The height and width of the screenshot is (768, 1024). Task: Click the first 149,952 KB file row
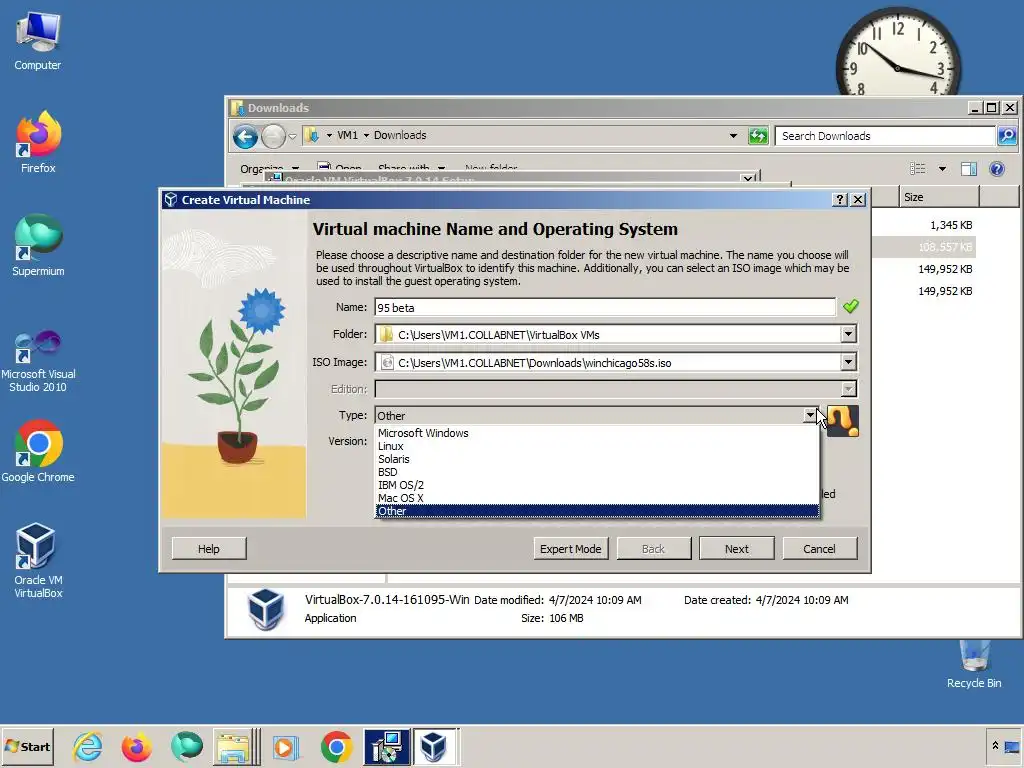point(945,269)
